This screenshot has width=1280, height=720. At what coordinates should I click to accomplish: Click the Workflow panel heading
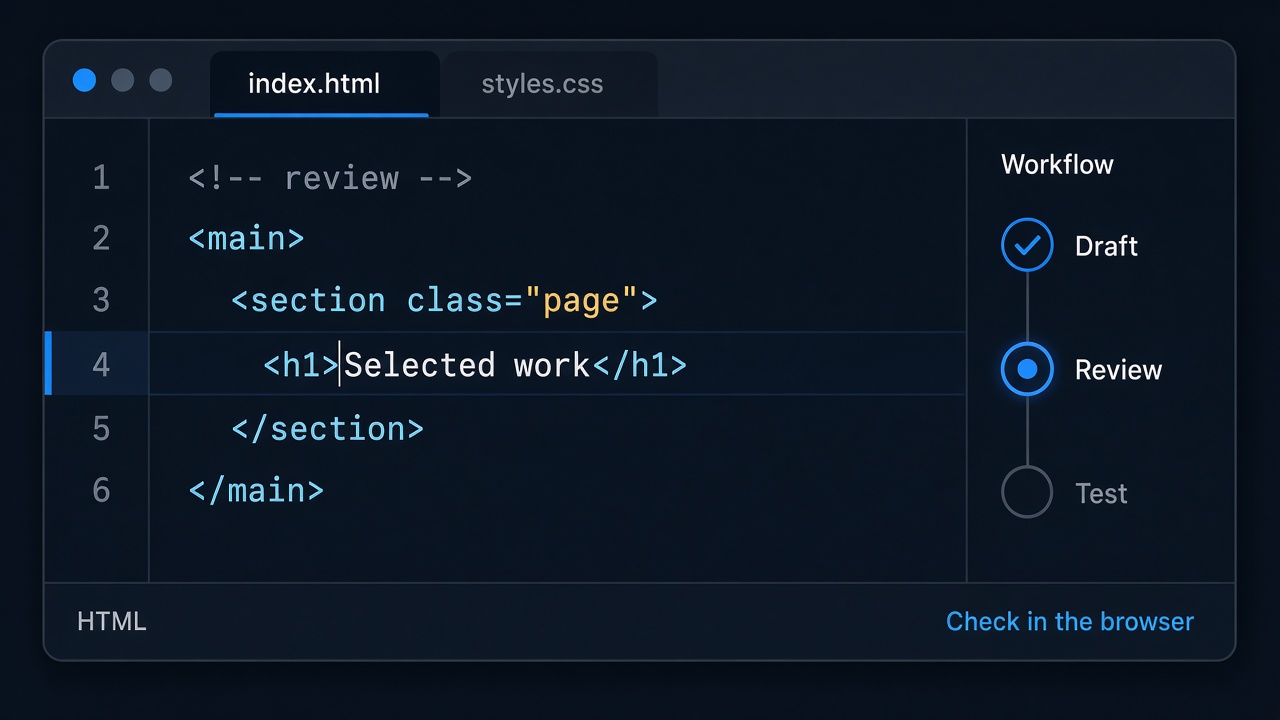click(1057, 165)
